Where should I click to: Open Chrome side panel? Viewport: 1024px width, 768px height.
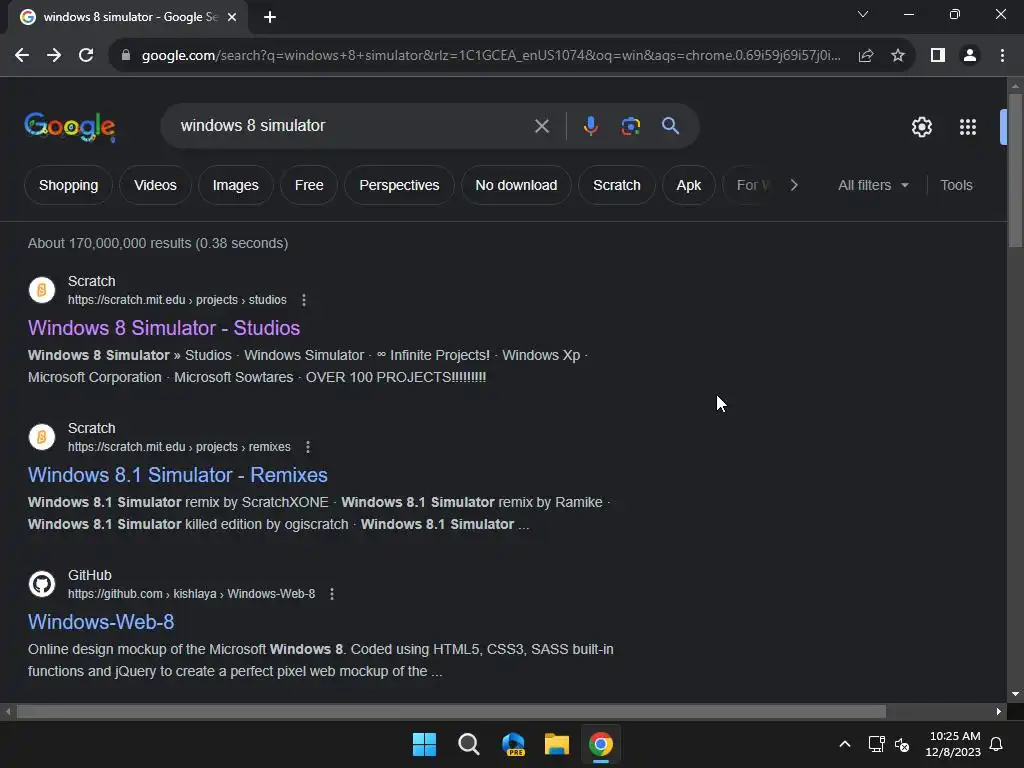coord(938,56)
